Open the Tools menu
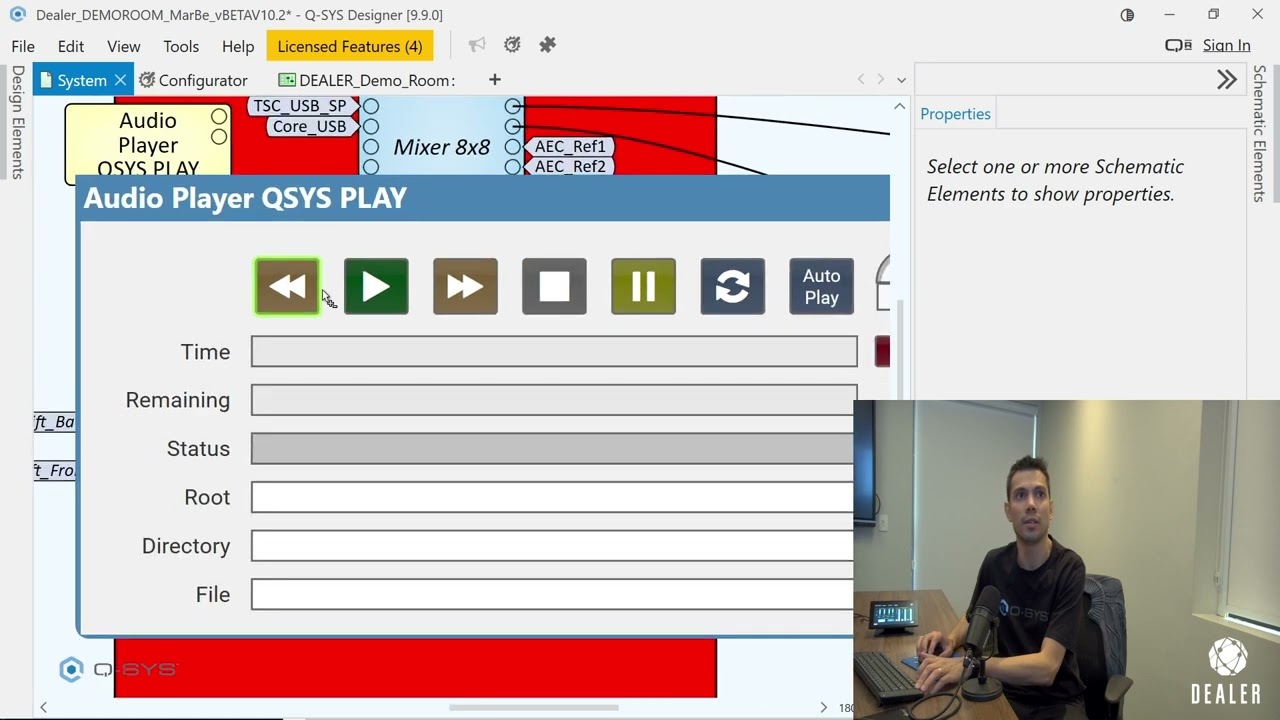 [181, 46]
